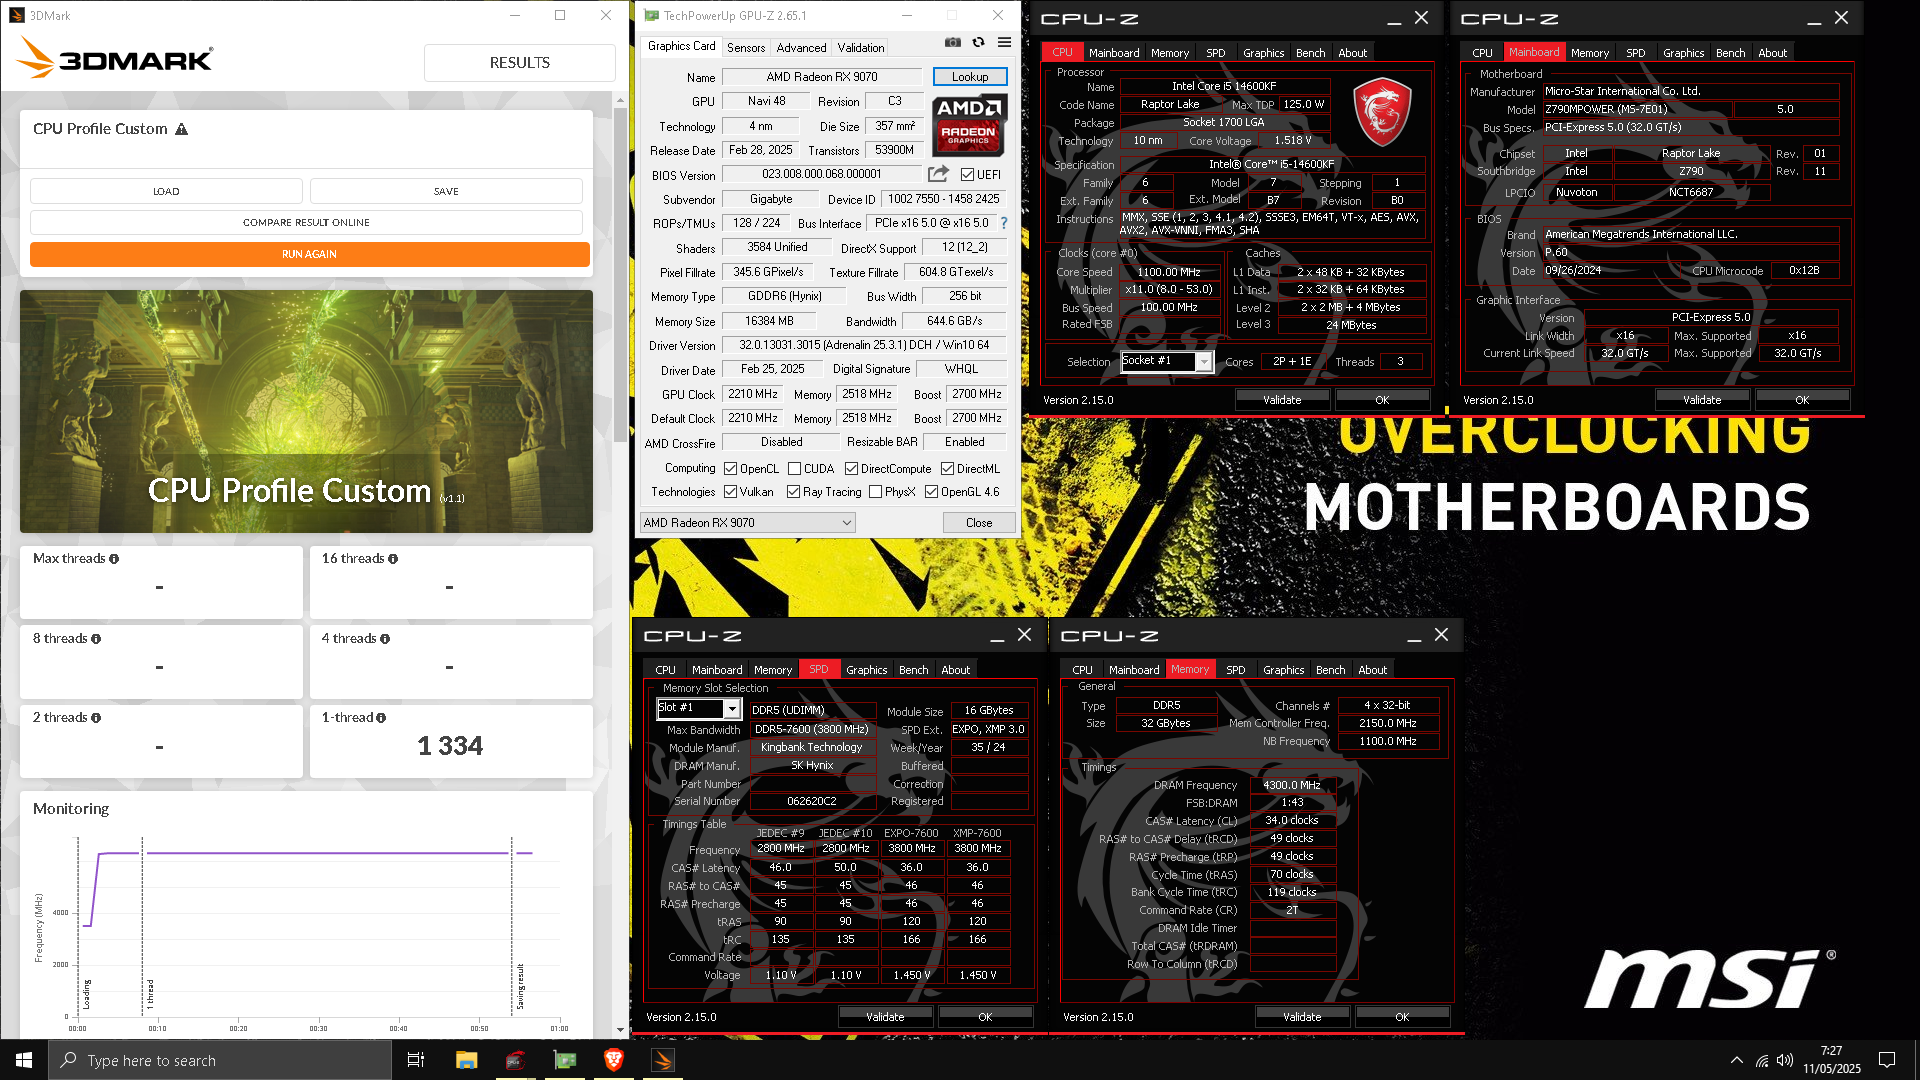Viewport: 1920px width, 1080px height.
Task: Click COMPARE RESULT ONLINE button
Action: click(306, 222)
